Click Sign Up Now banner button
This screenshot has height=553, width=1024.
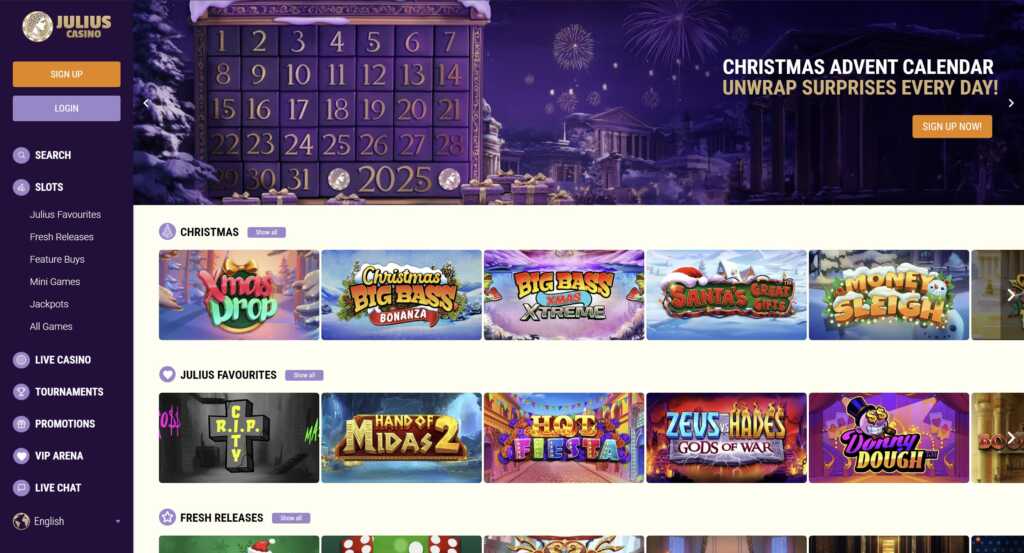[952, 127]
